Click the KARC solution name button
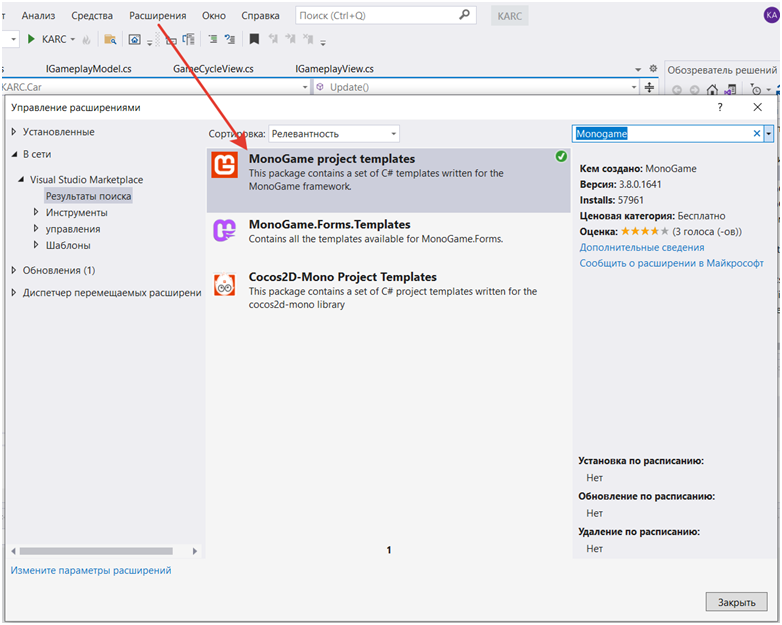The image size is (782, 625). (x=509, y=16)
